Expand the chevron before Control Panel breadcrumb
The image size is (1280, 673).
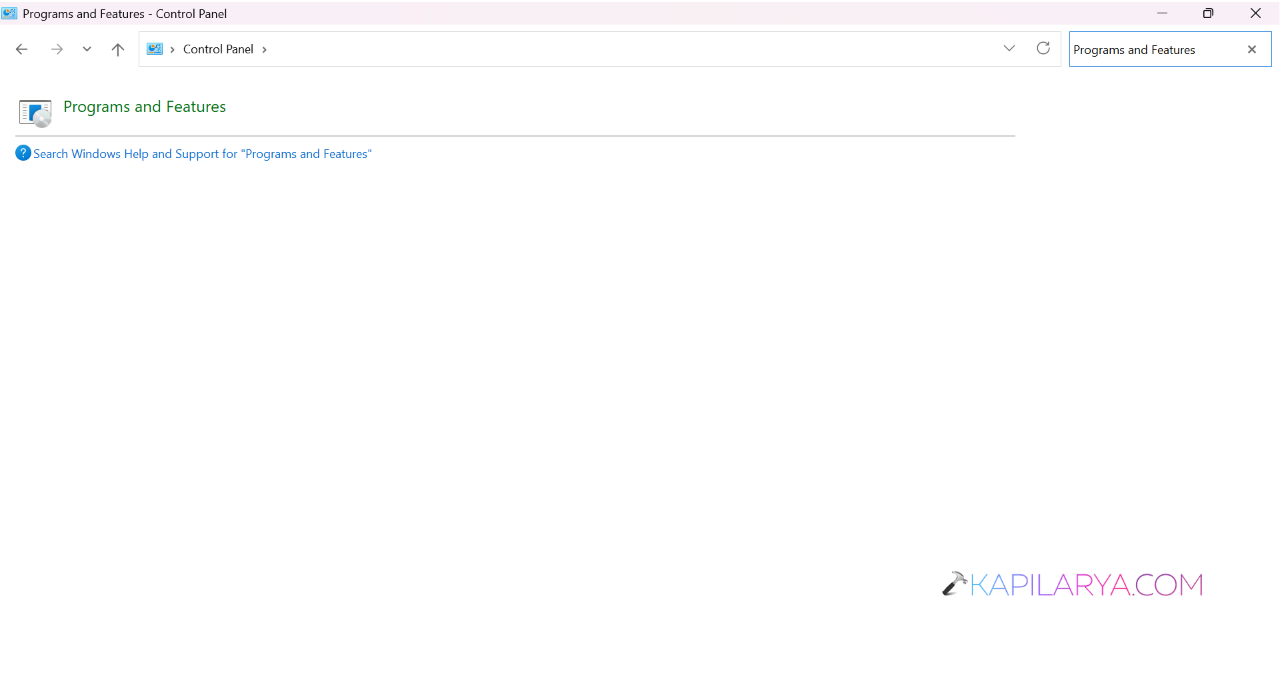click(x=173, y=49)
